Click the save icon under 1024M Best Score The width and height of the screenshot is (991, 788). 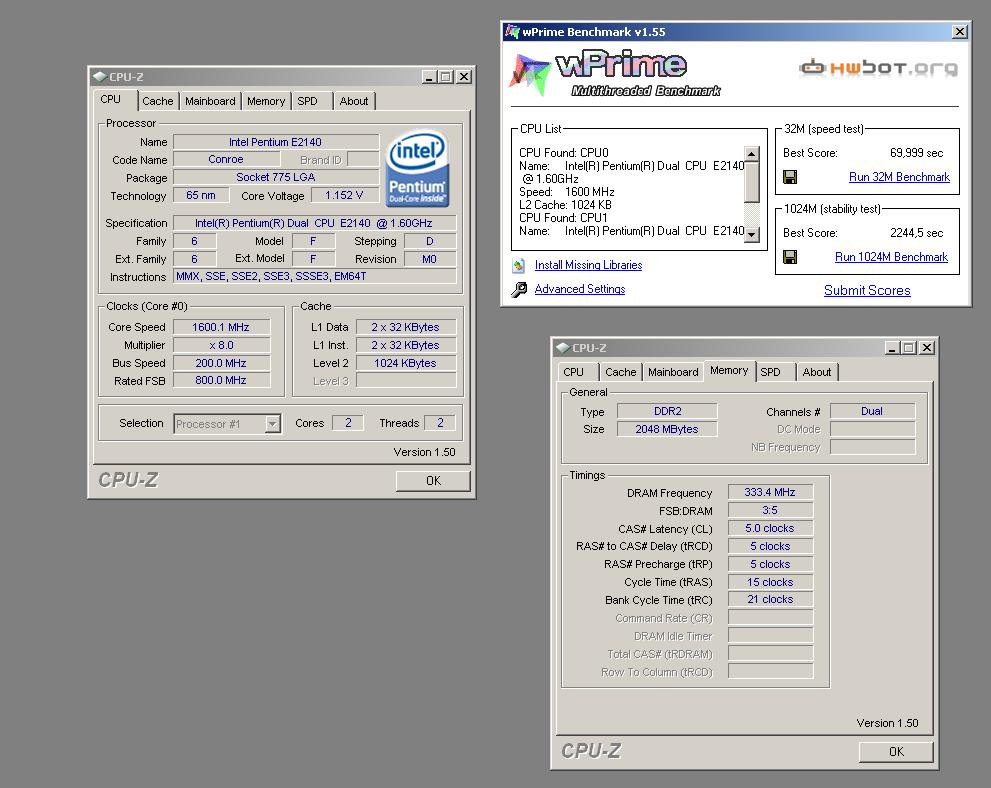pyautogui.click(x=789, y=257)
